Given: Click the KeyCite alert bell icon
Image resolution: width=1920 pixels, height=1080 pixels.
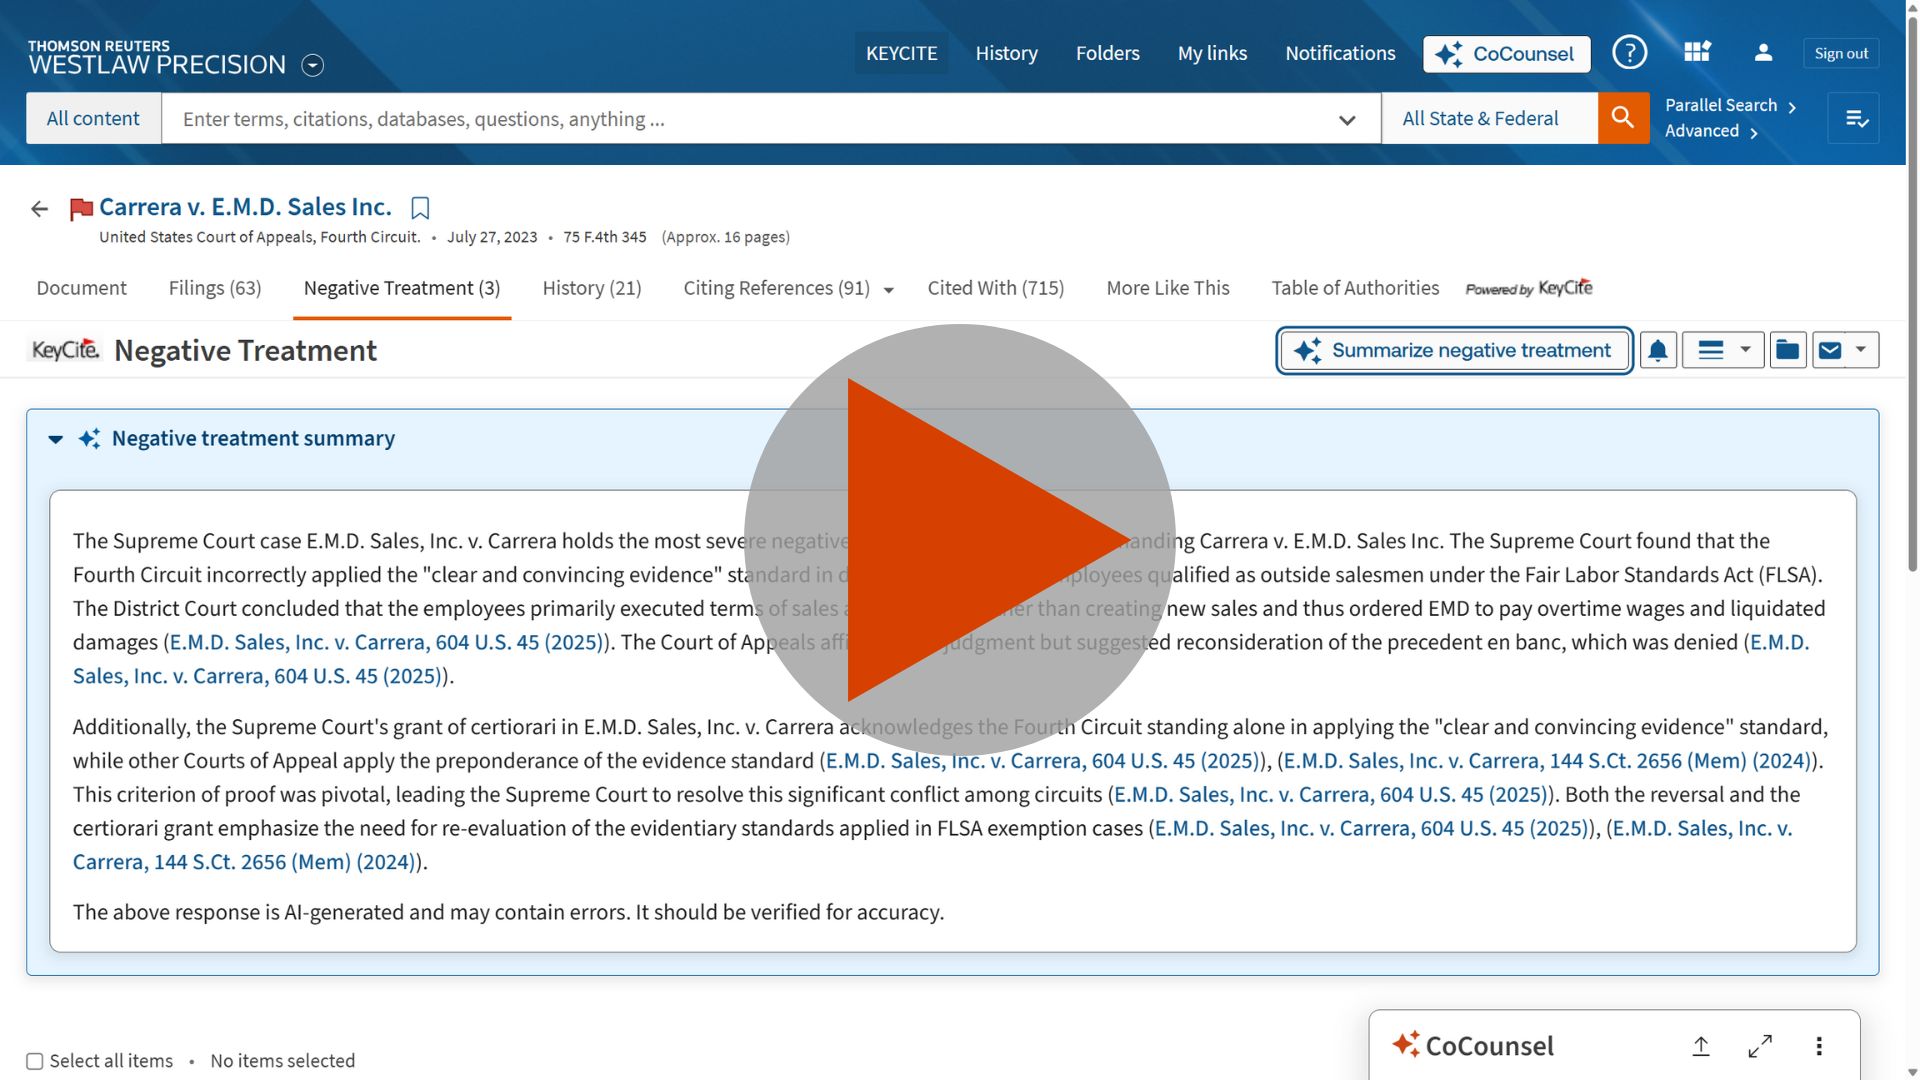Looking at the screenshot, I should pyautogui.click(x=1658, y=351).
